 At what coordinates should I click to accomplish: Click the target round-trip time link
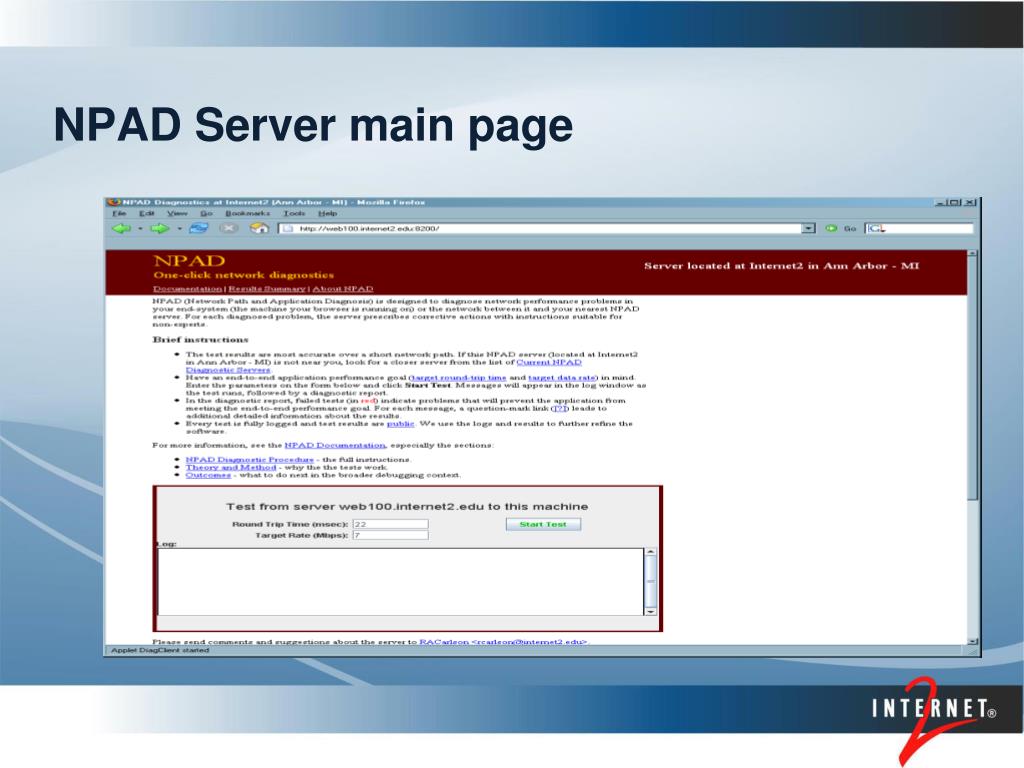coord(458,377)
